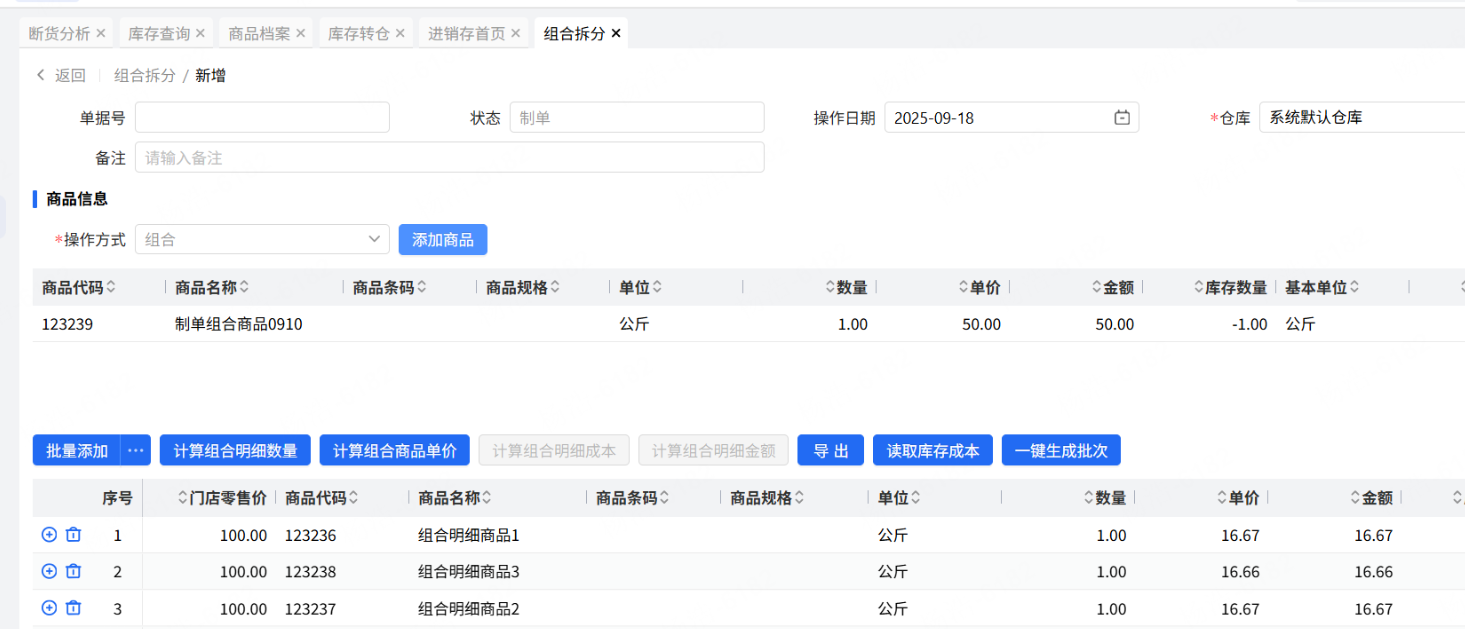Image resolution: width=1465 pixels, height=629 pixels.
Task: Delete the 组合明细商品2 row
Action: coord(73,608)
